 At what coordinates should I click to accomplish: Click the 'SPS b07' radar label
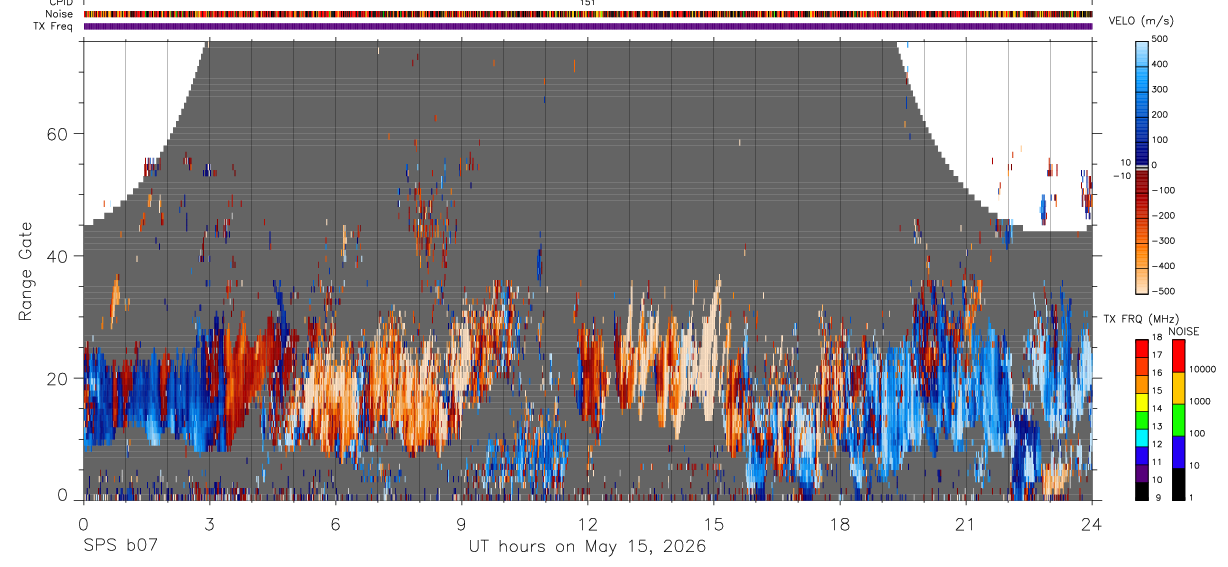point(119,547)
